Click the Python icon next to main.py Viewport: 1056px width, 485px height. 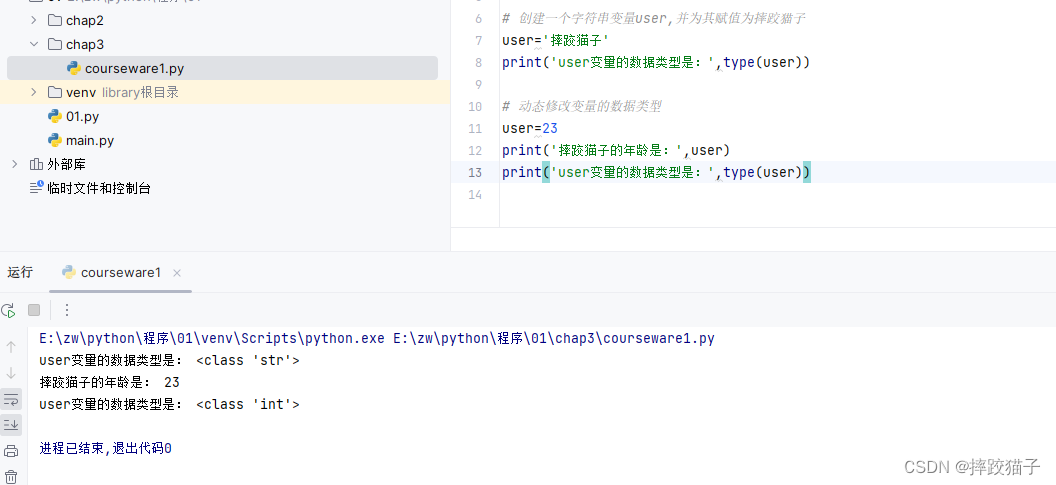55,141
